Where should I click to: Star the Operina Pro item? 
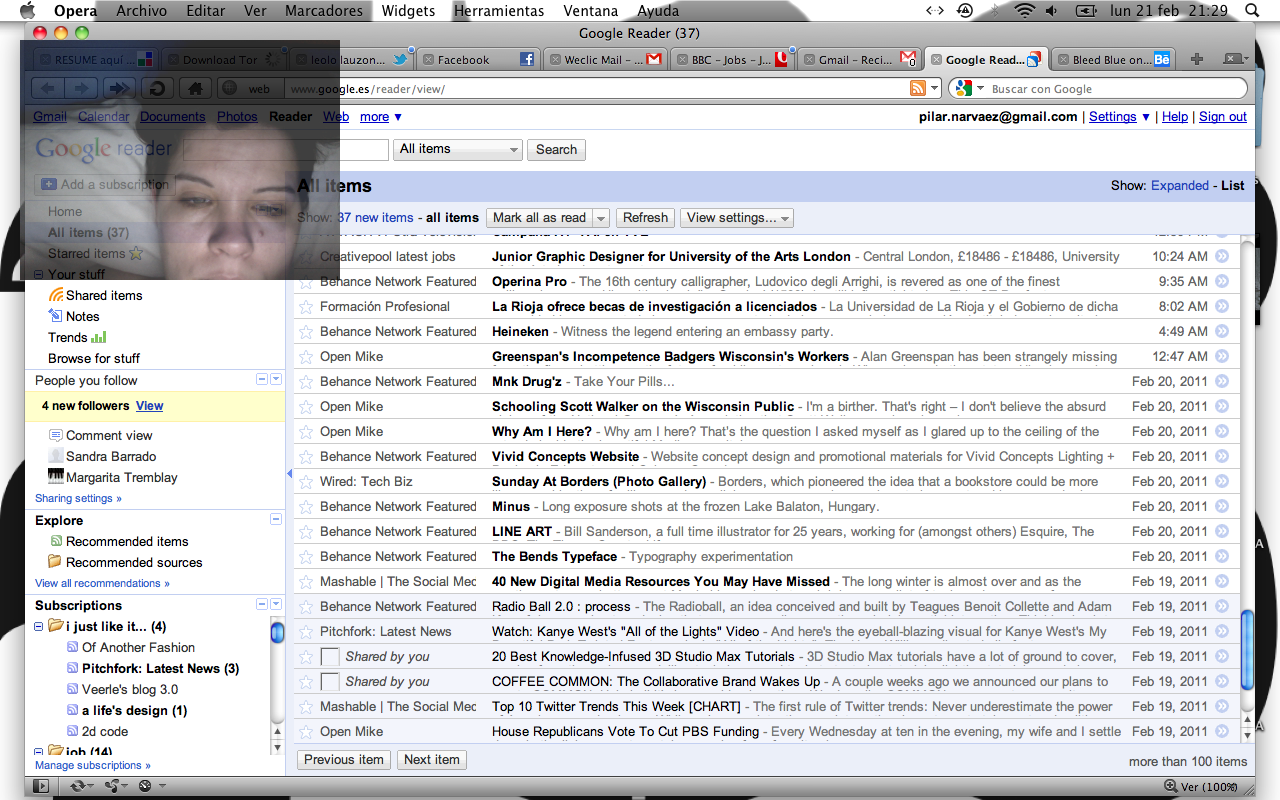click(306, 282)
